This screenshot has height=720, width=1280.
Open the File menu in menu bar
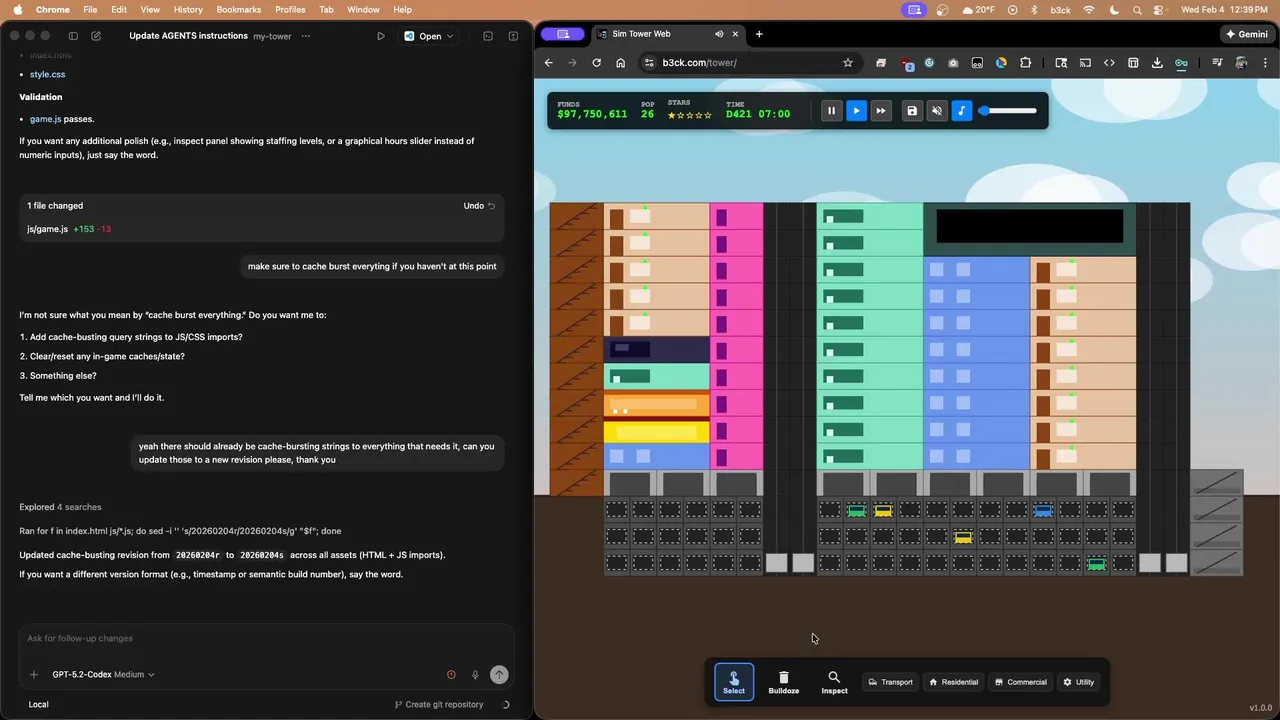click(x=90, y=9)
